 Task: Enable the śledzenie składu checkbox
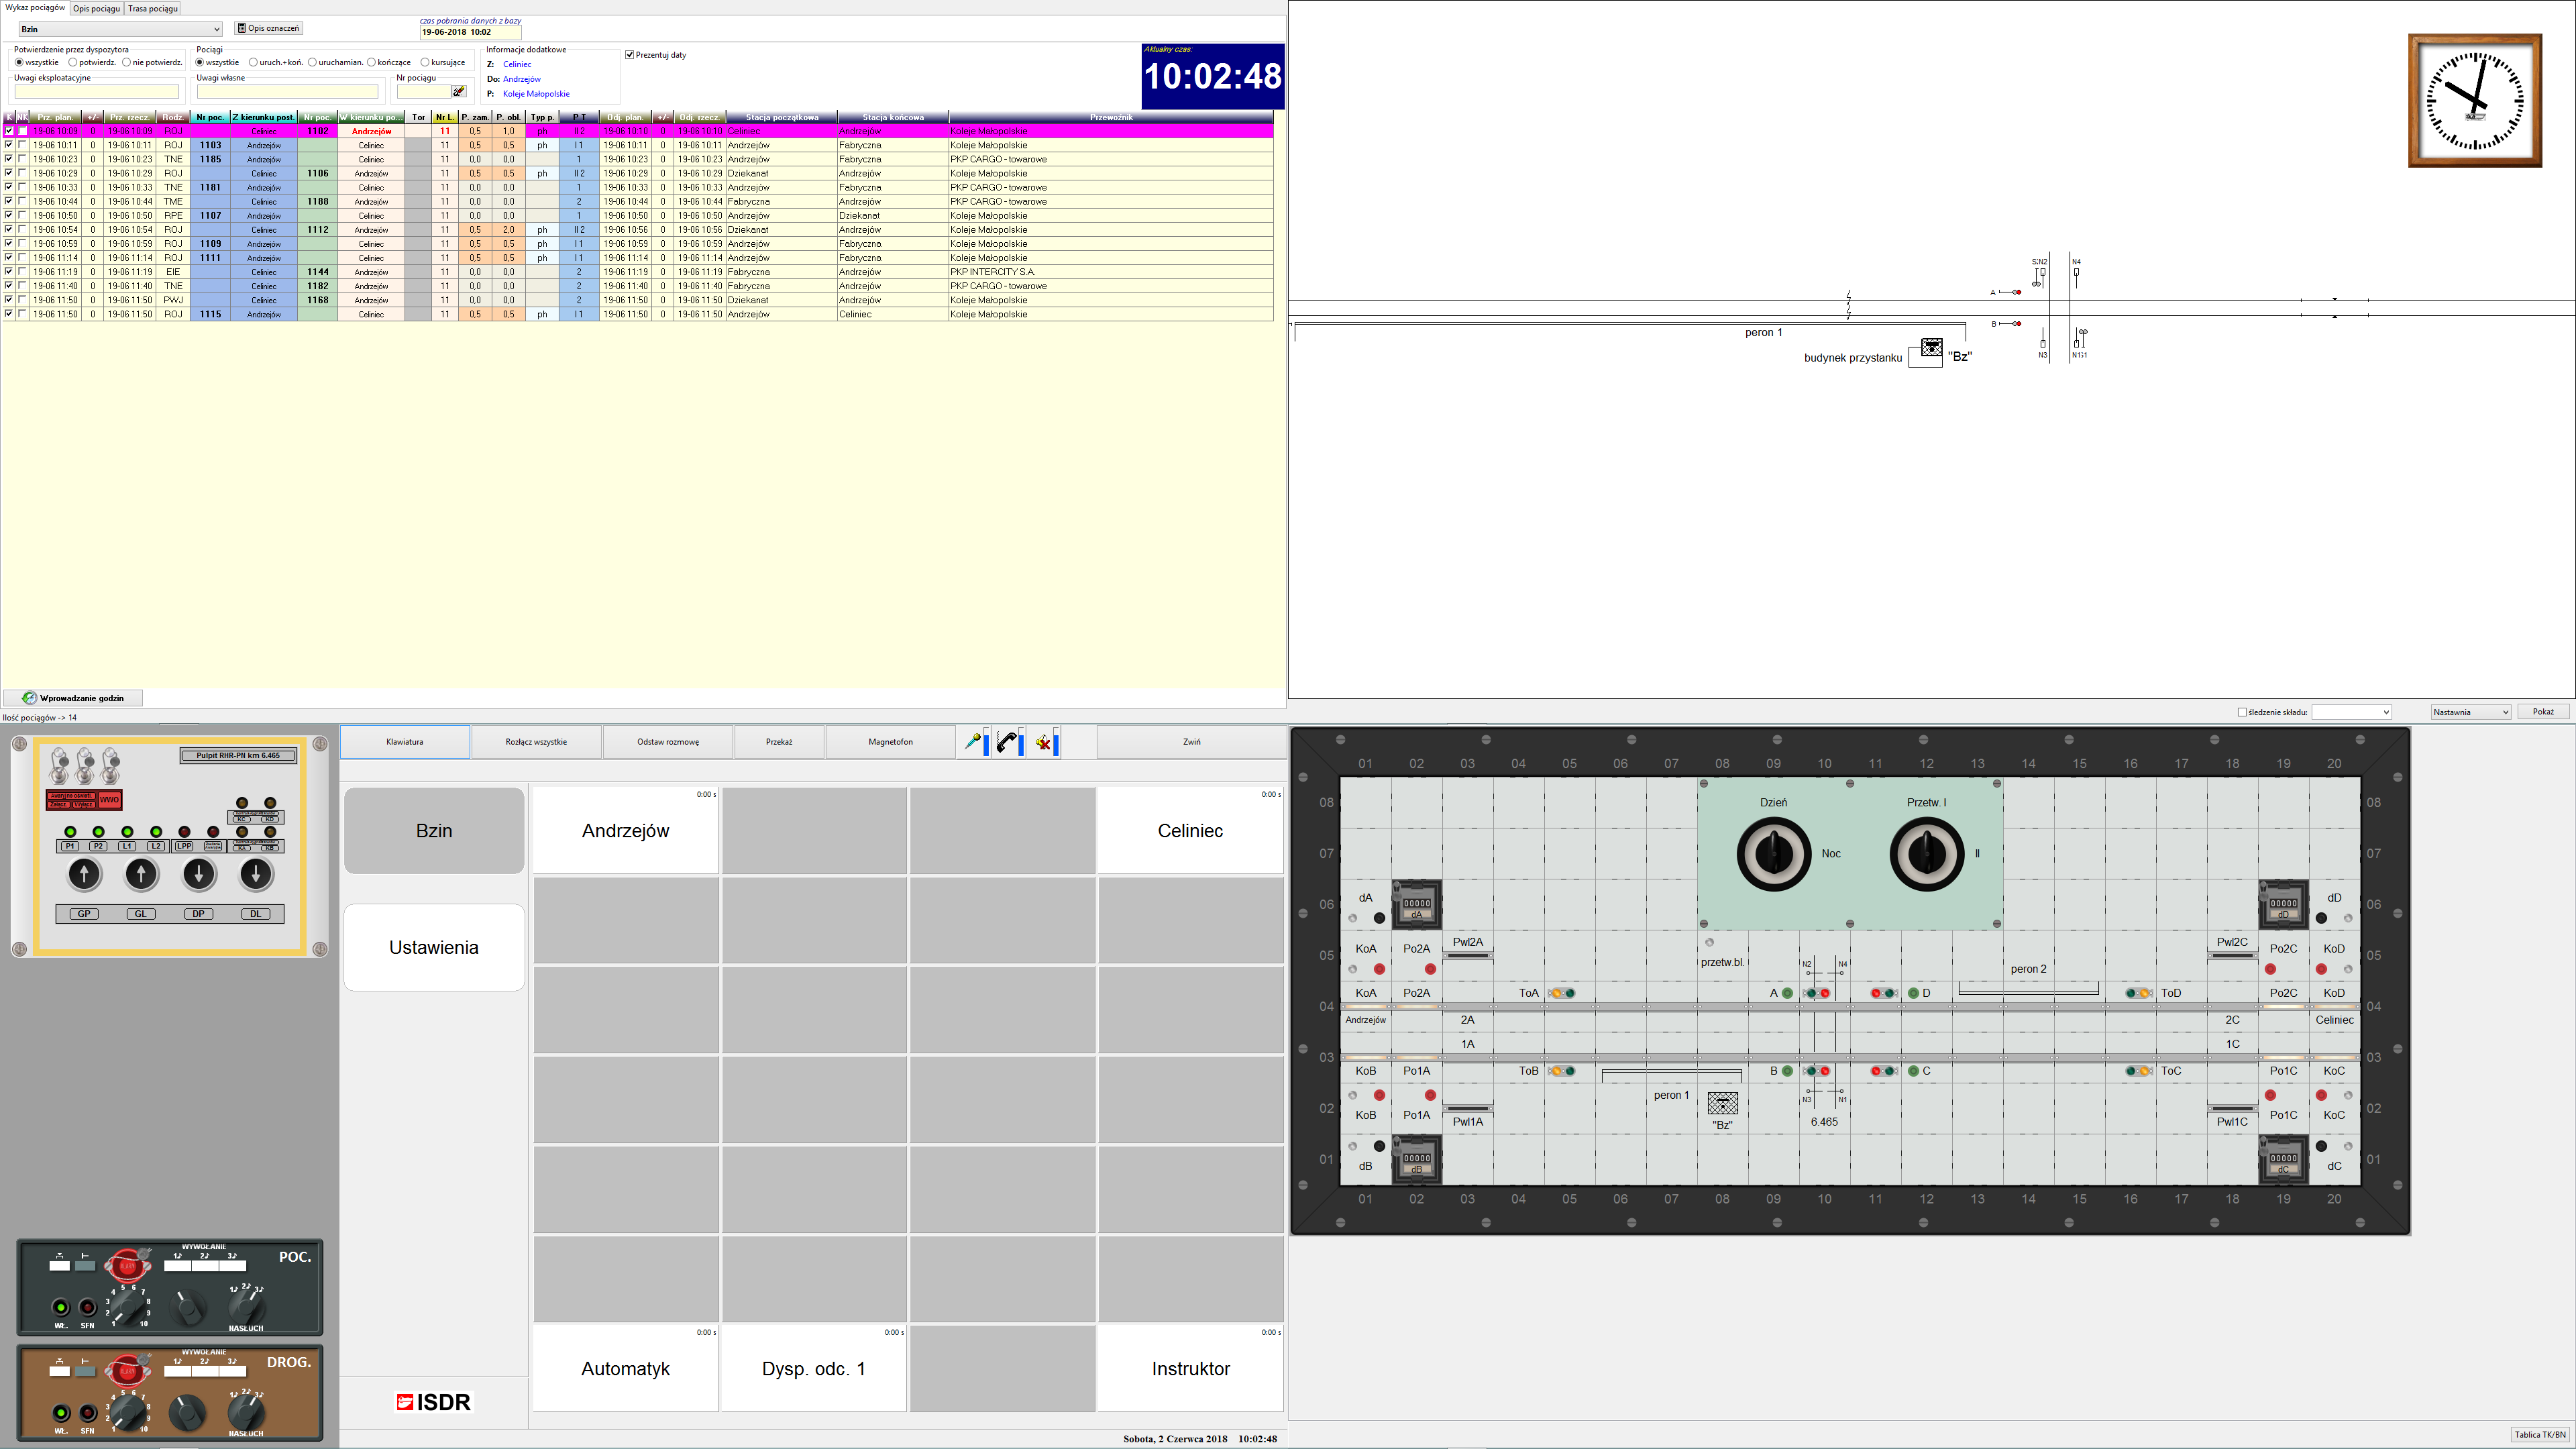tap(2242, 712)
